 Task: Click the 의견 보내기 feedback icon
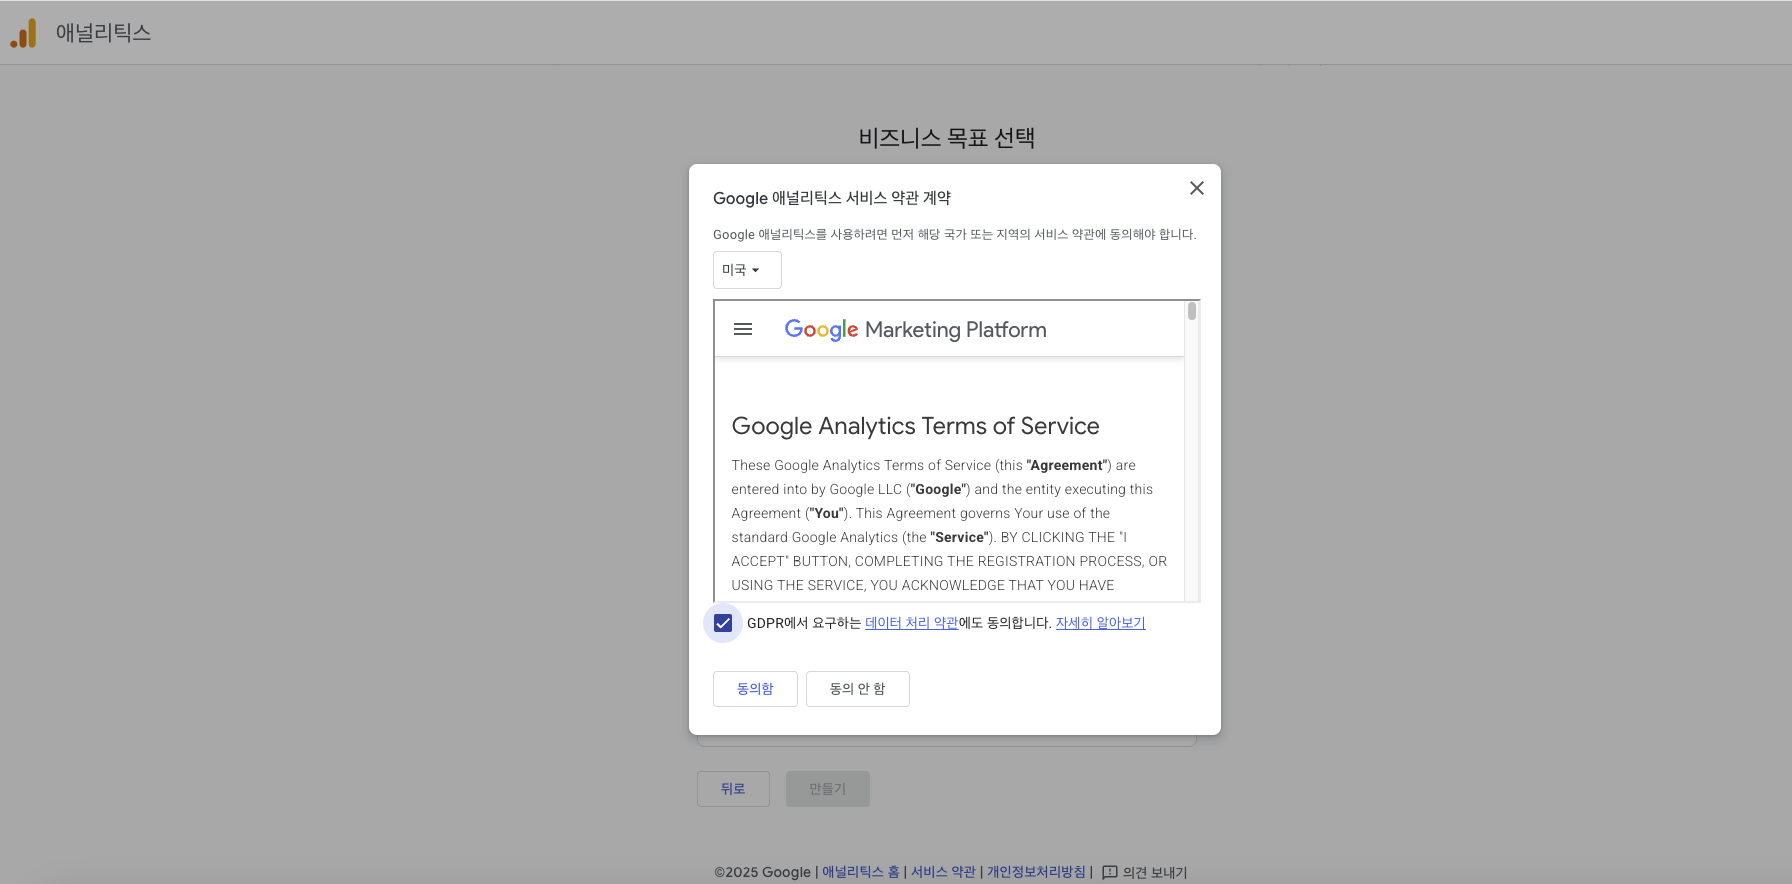(1109, 873)
